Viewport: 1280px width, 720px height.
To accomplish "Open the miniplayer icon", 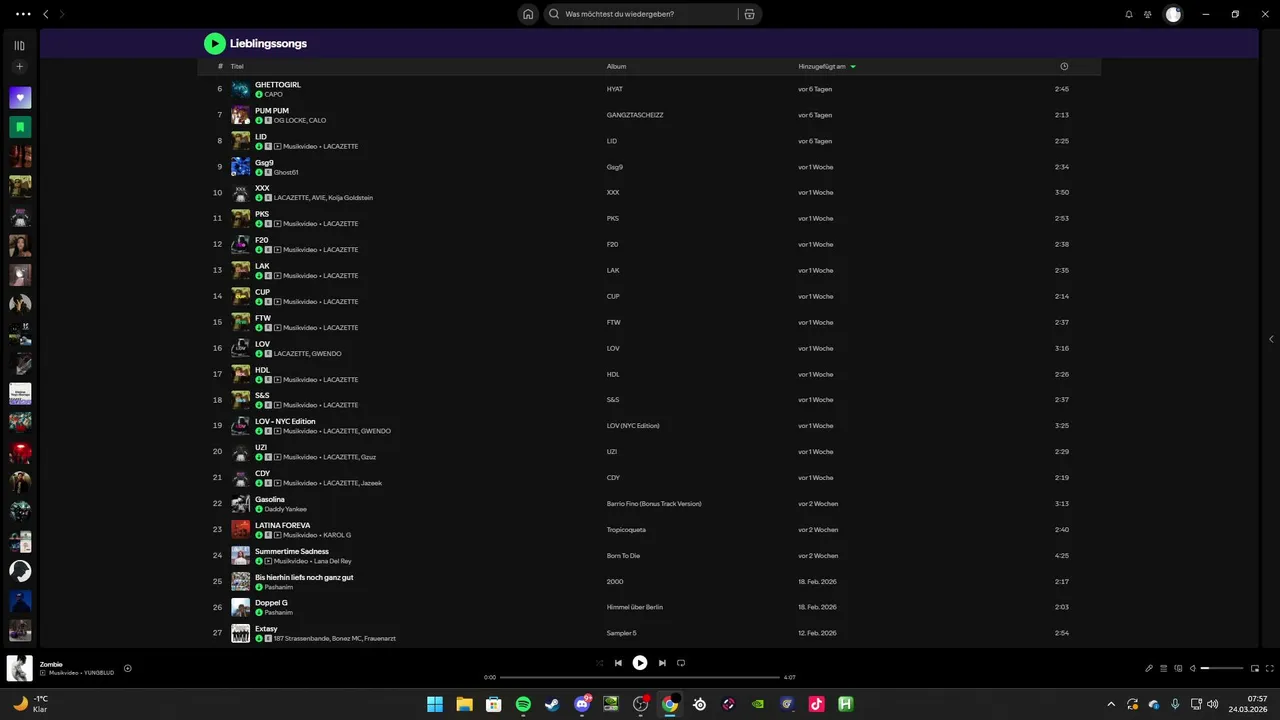I will coord(1255,668).
